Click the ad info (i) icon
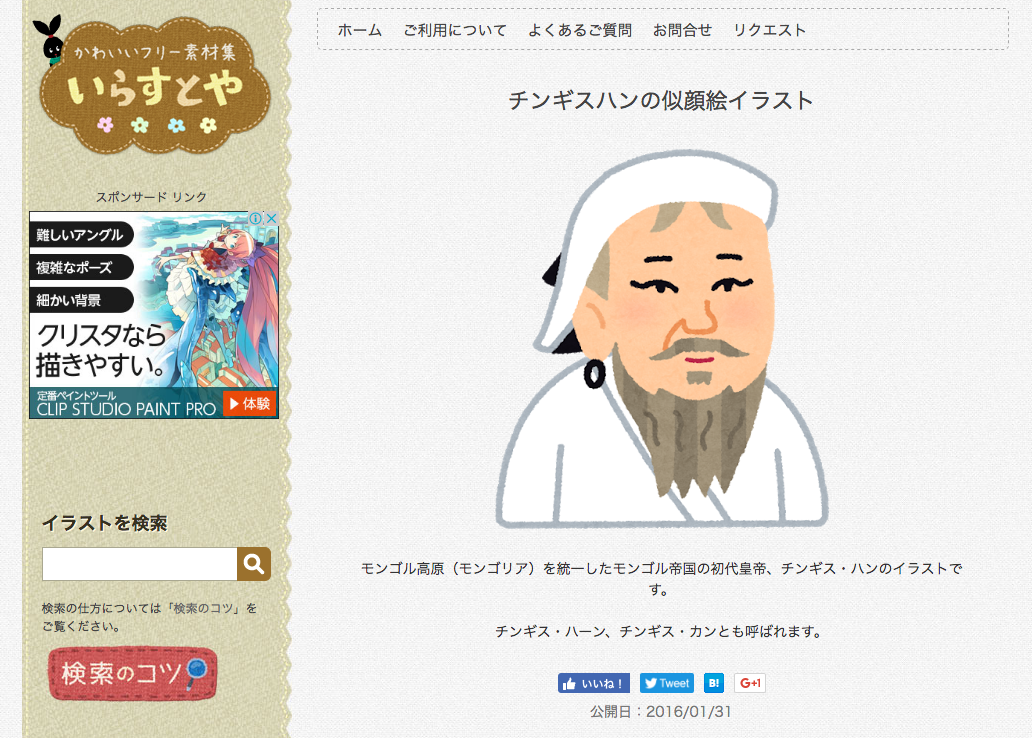 point(255,219)
